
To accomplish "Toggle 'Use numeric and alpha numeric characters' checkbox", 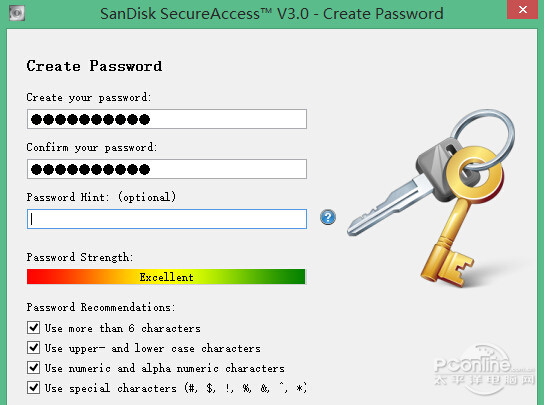I will coord(33,368).
